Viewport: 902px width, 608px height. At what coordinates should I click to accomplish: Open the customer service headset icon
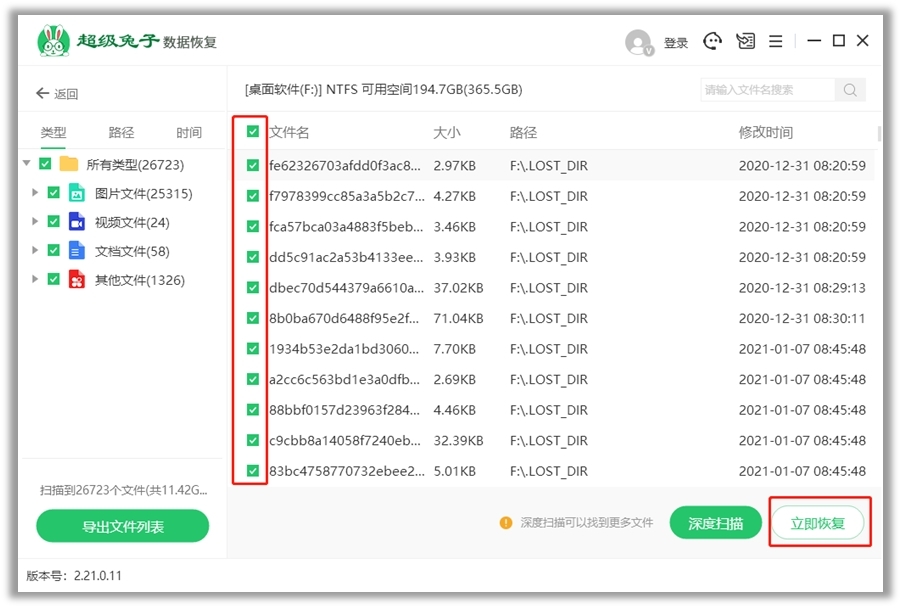(x=712, y=41)
